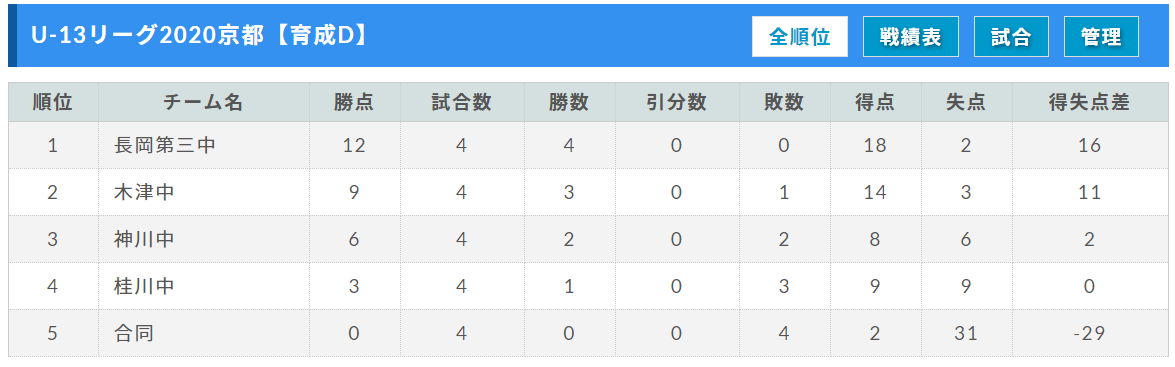Click the 試合数 column header

pos(462,103)
